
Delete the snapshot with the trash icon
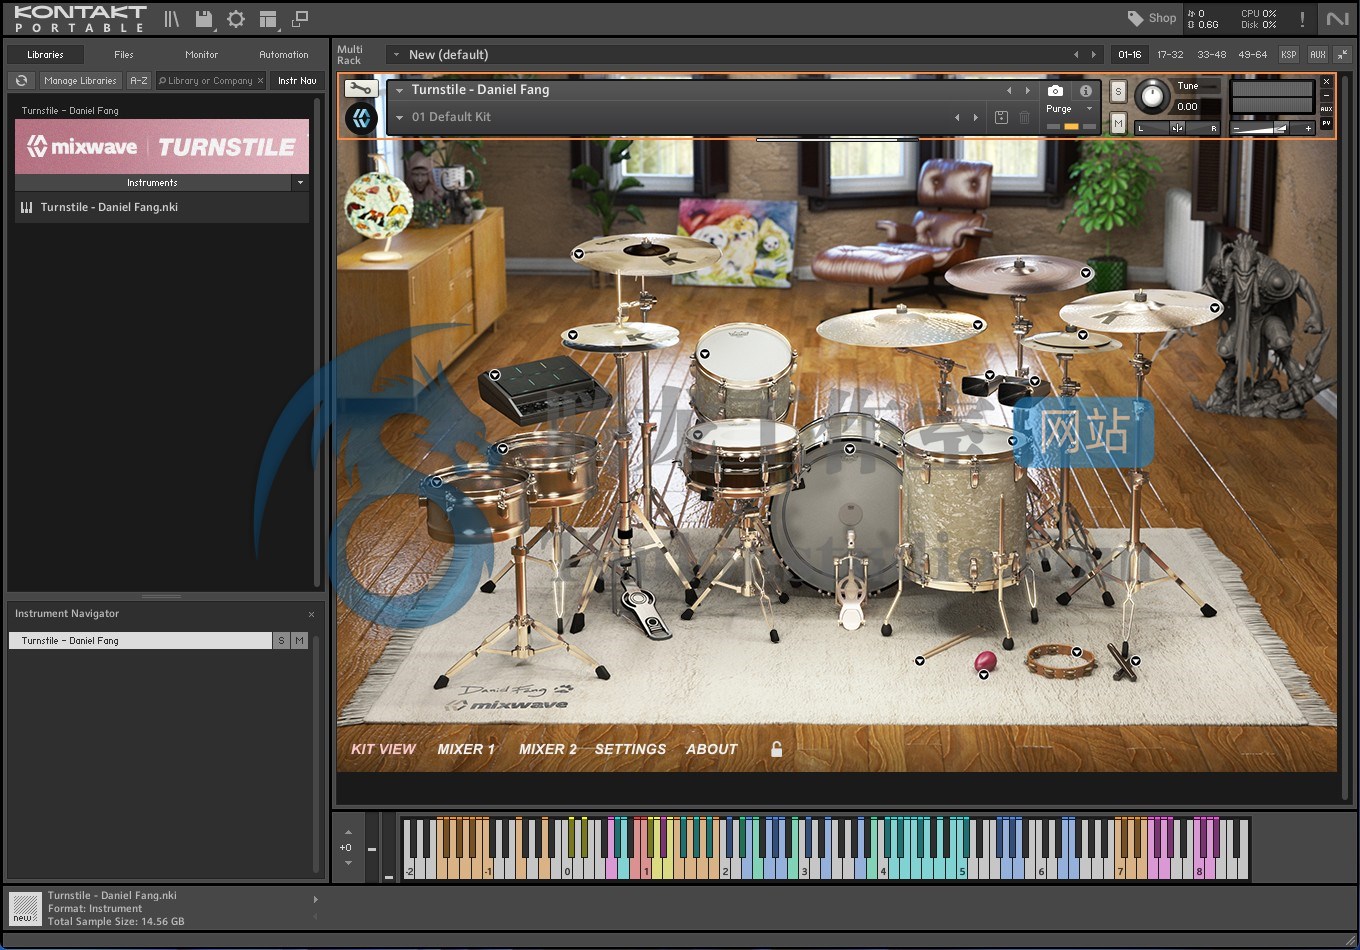[1024, 117]
